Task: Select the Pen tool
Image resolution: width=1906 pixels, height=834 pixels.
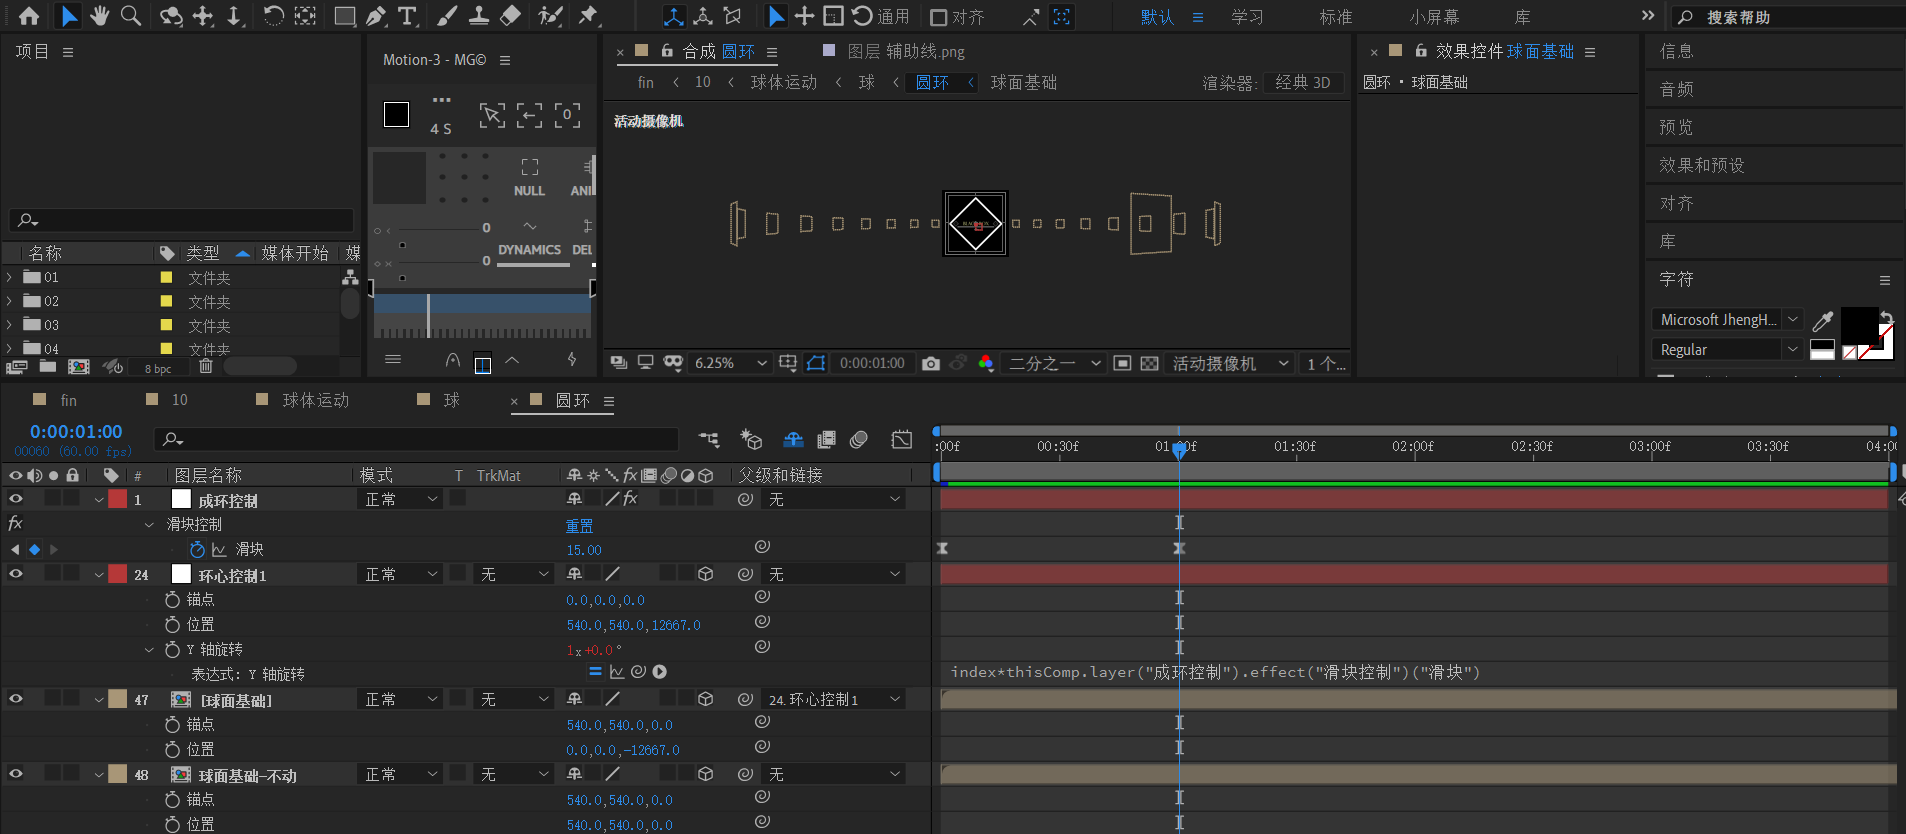Action: [x=375, y=16]
